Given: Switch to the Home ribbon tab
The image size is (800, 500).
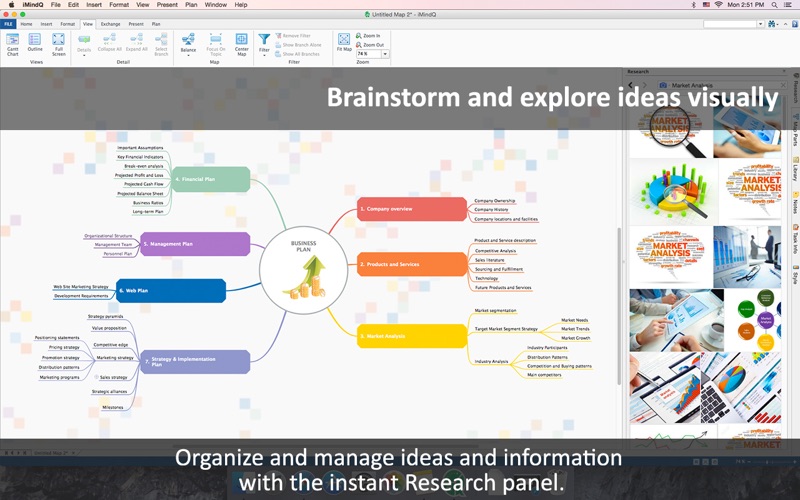Looking at the screenshot, I should 26,24.
